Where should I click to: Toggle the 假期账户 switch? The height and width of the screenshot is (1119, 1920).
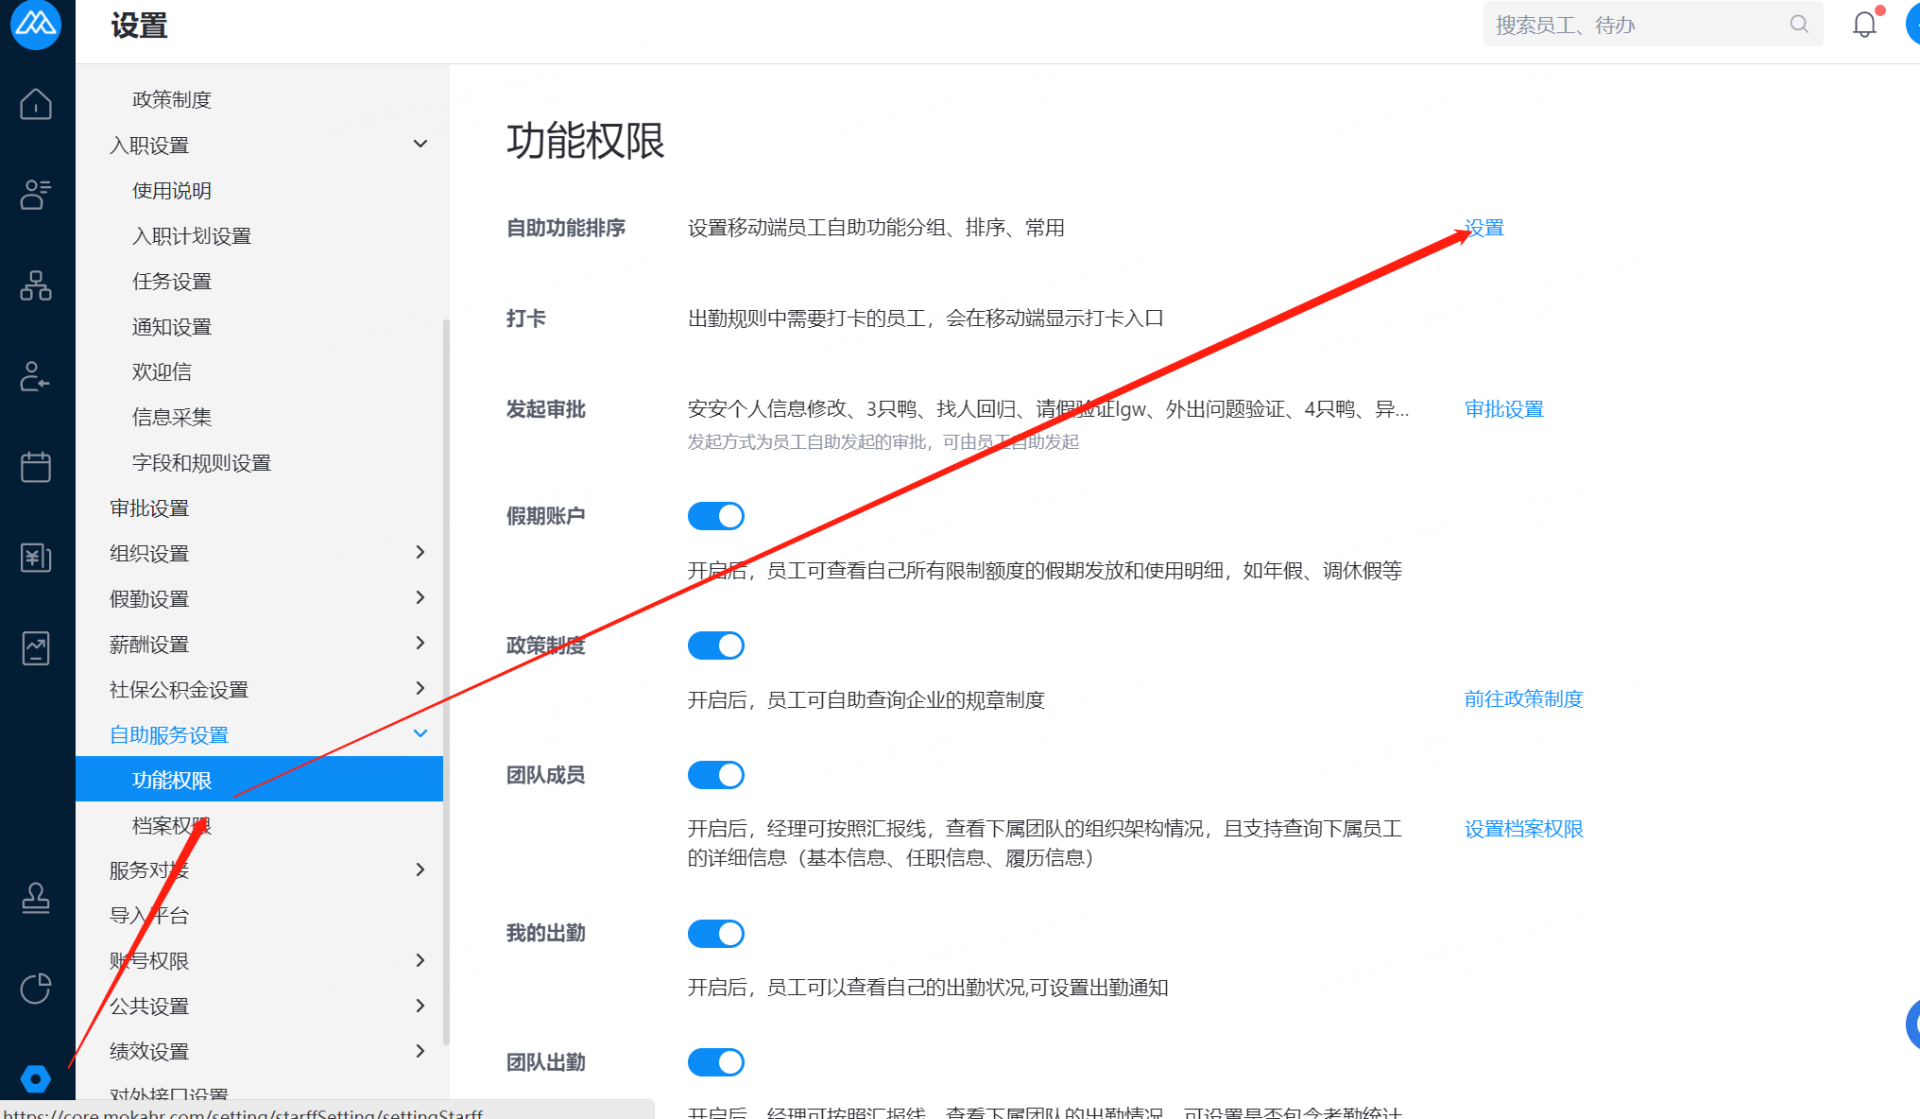[x=716, y=516]
